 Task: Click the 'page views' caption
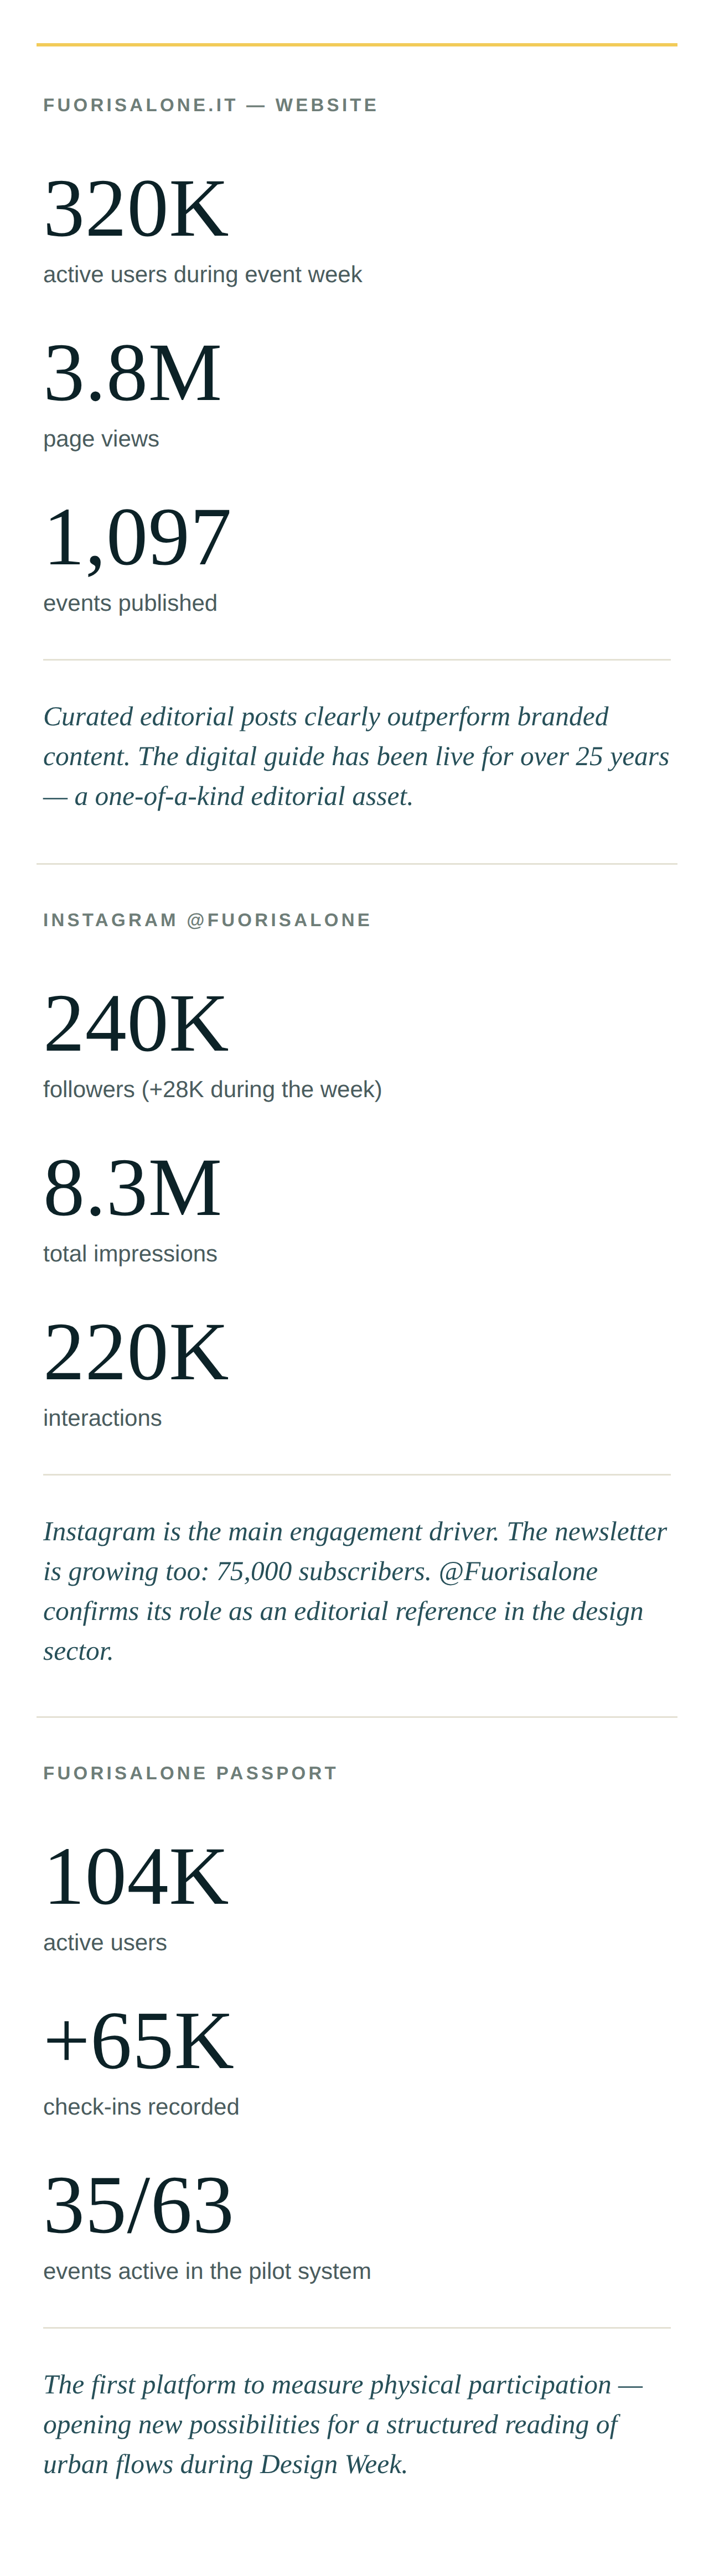(x=101, y=439)
